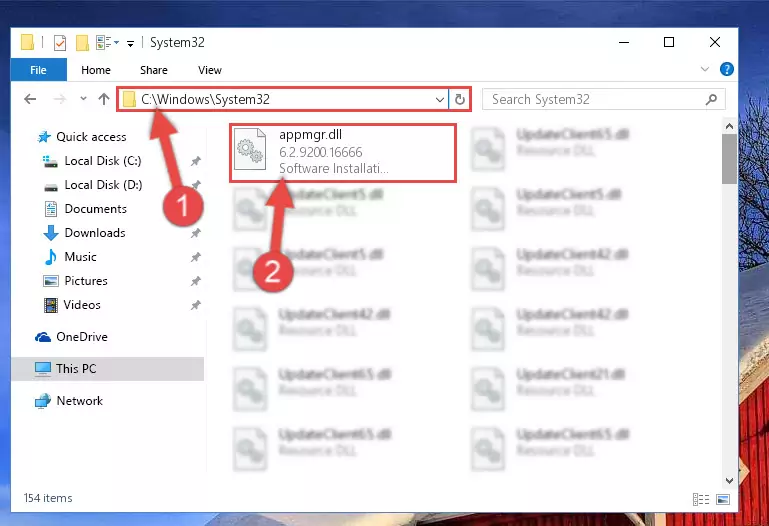Click the Search System32 box

(x=603, y=100)
